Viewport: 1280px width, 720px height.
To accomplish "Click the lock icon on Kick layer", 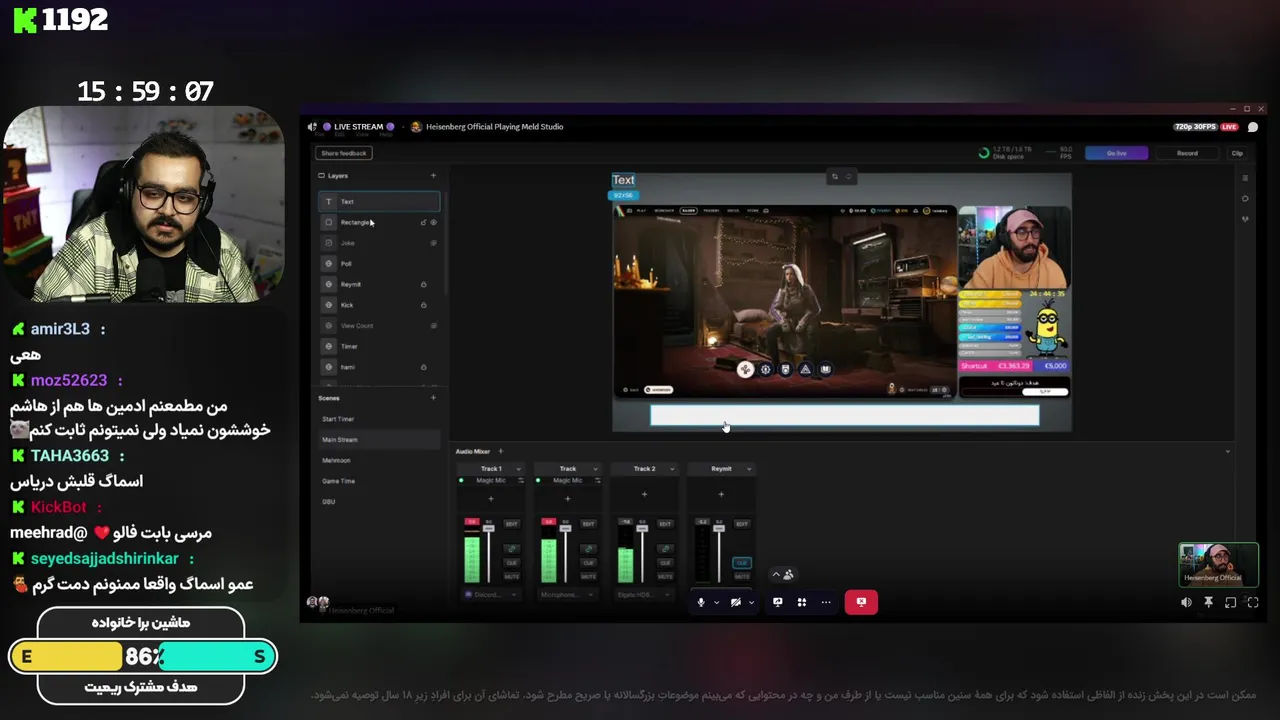I will 423,305.
